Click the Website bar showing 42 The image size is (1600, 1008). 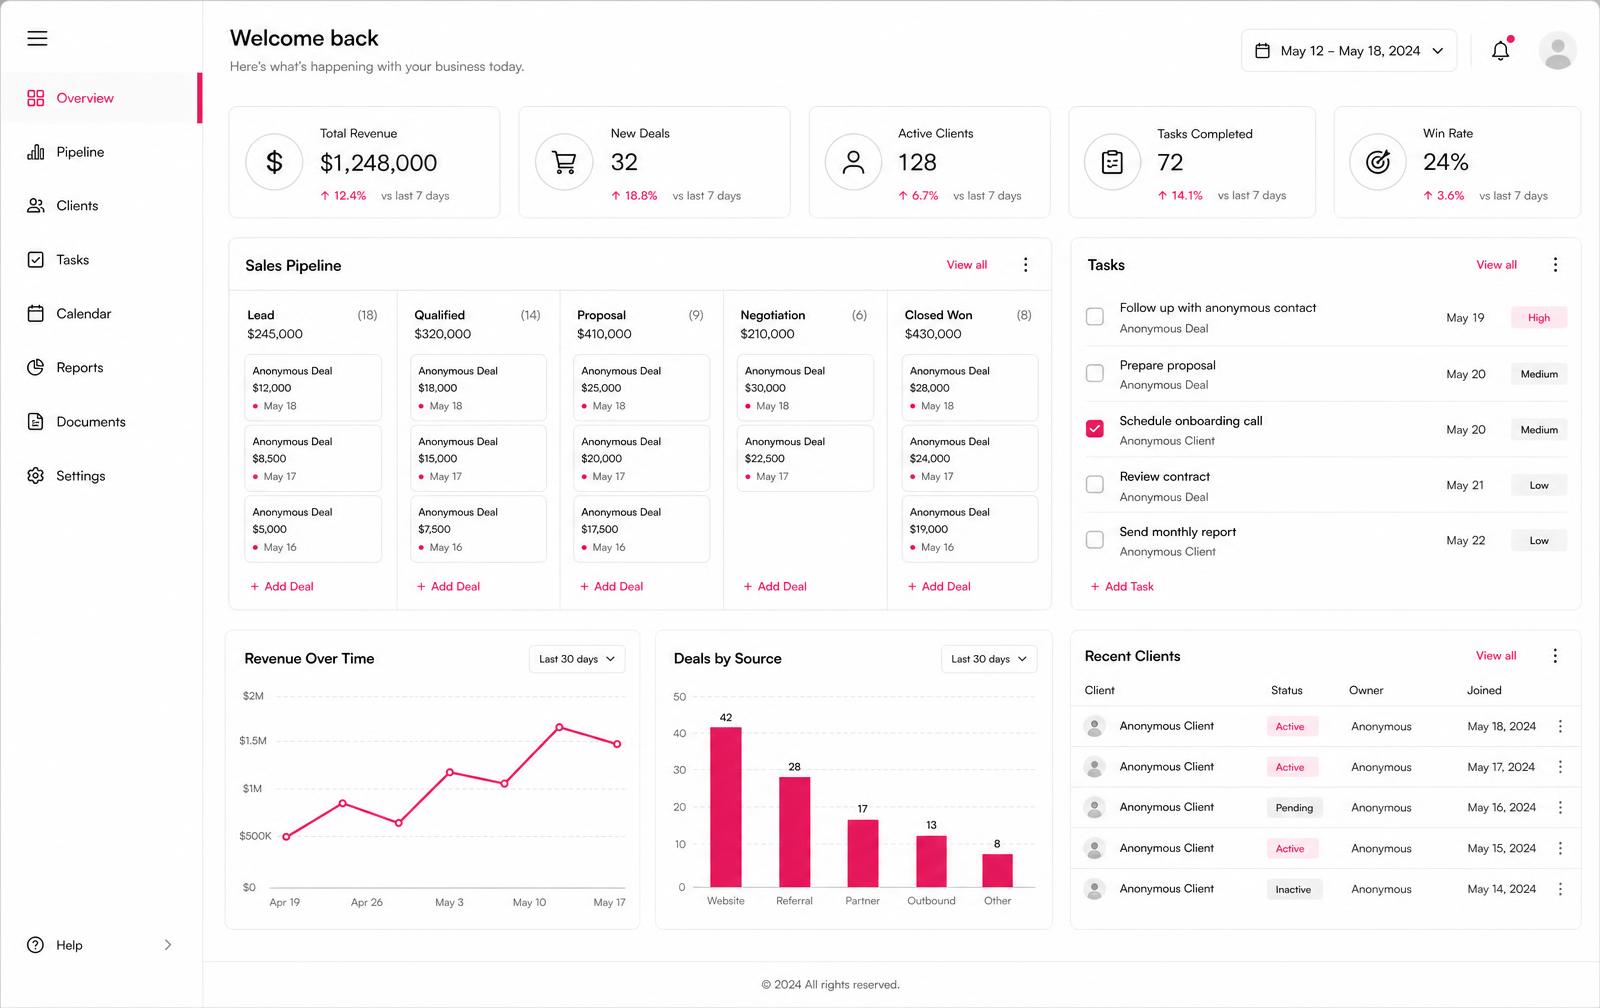tap(726, 807)
